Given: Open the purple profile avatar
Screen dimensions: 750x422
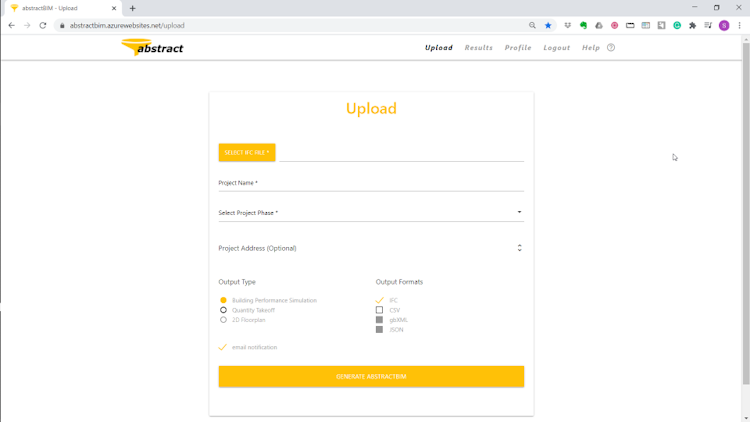Looking at the screenshot, I should (x=724, y=25).
